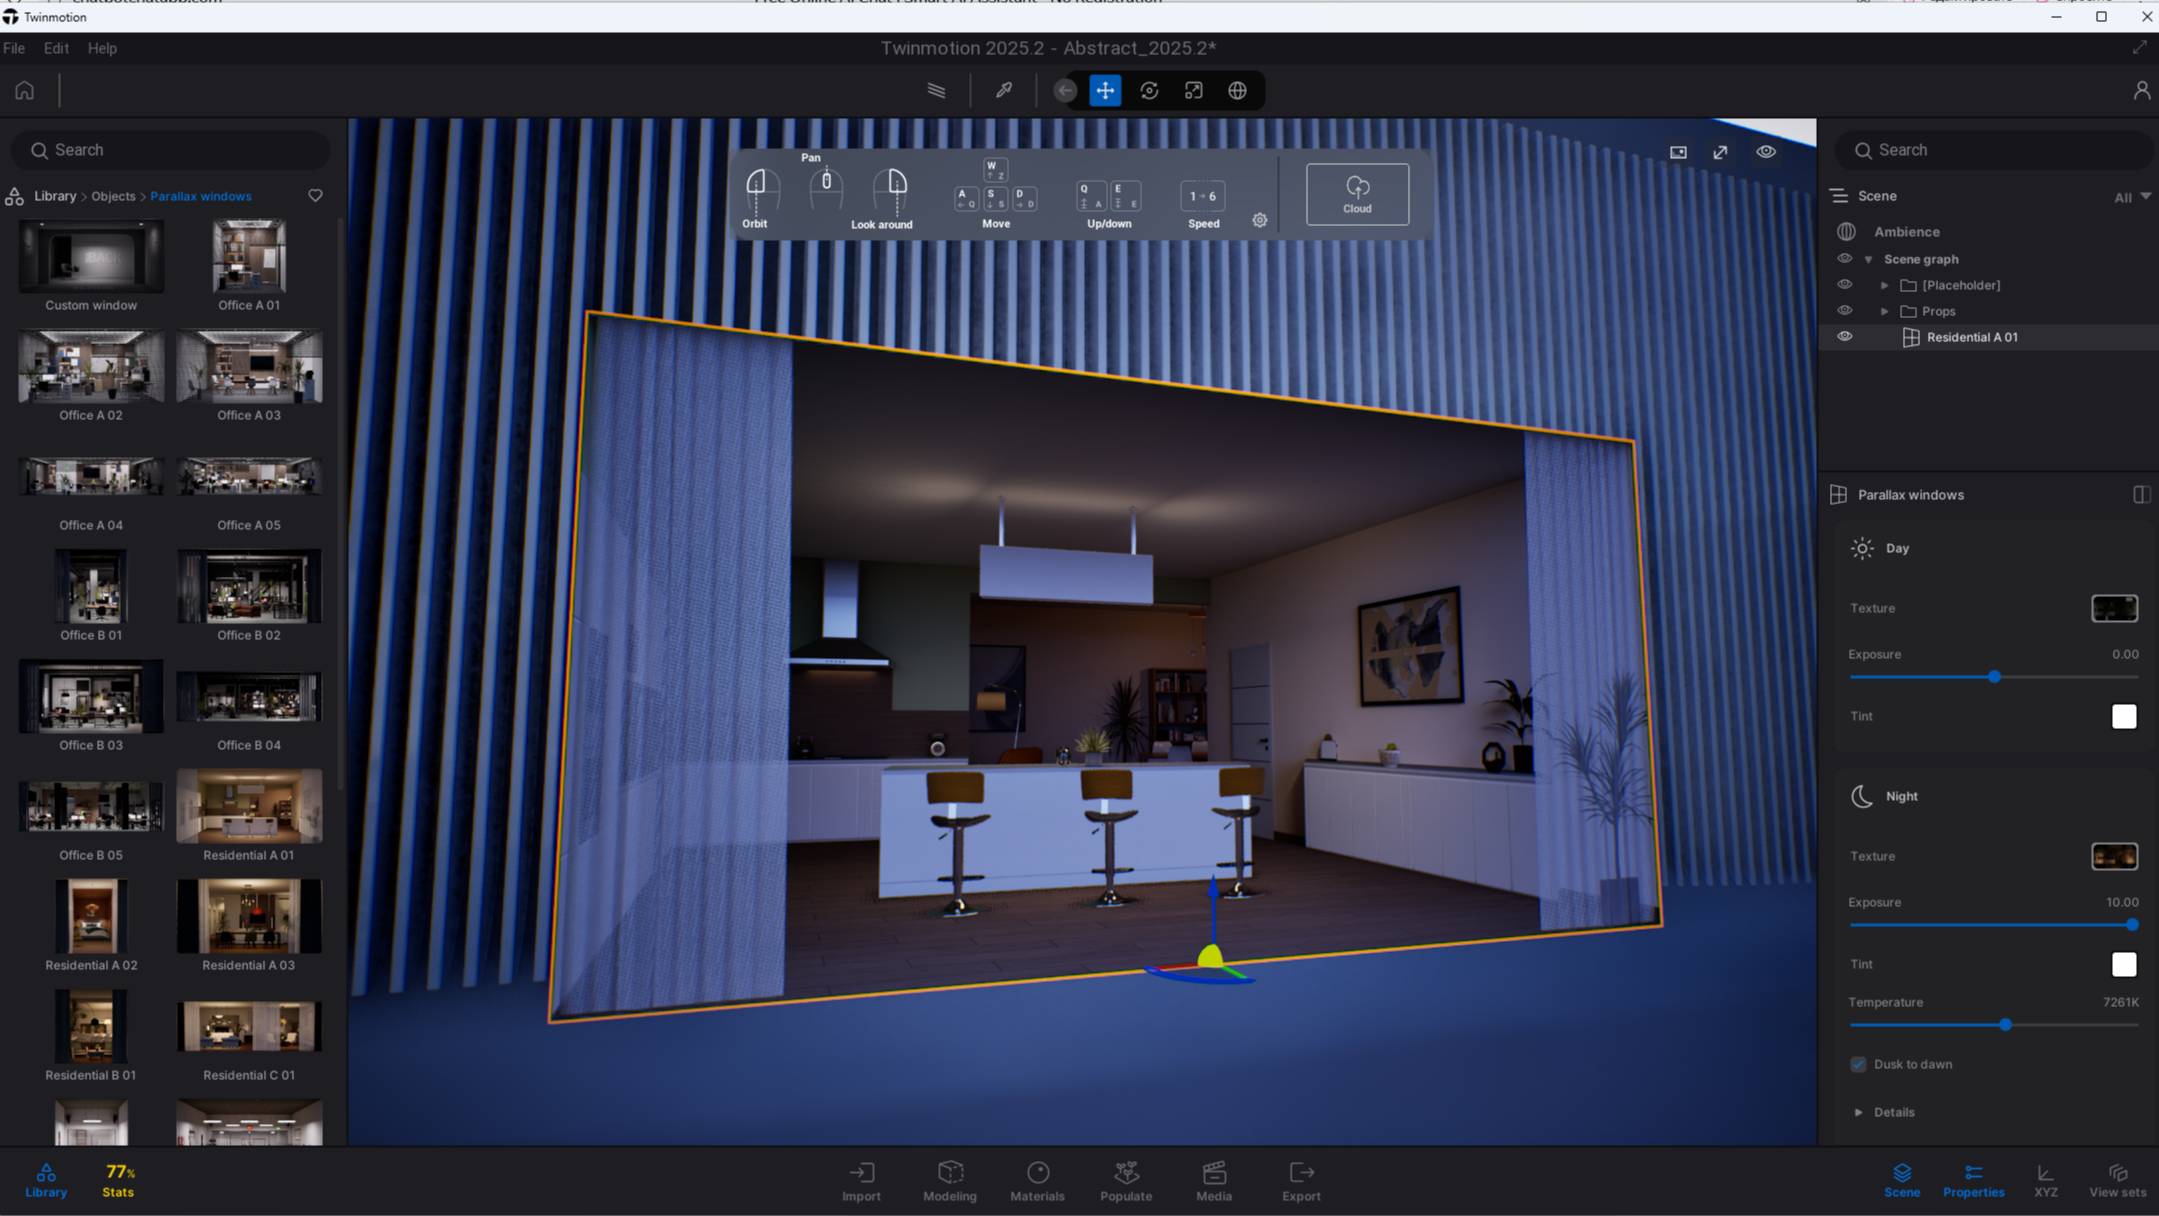Expand the Details section
The width and height of the screenshot is (2159, 1216).
pos(1858,1112)
